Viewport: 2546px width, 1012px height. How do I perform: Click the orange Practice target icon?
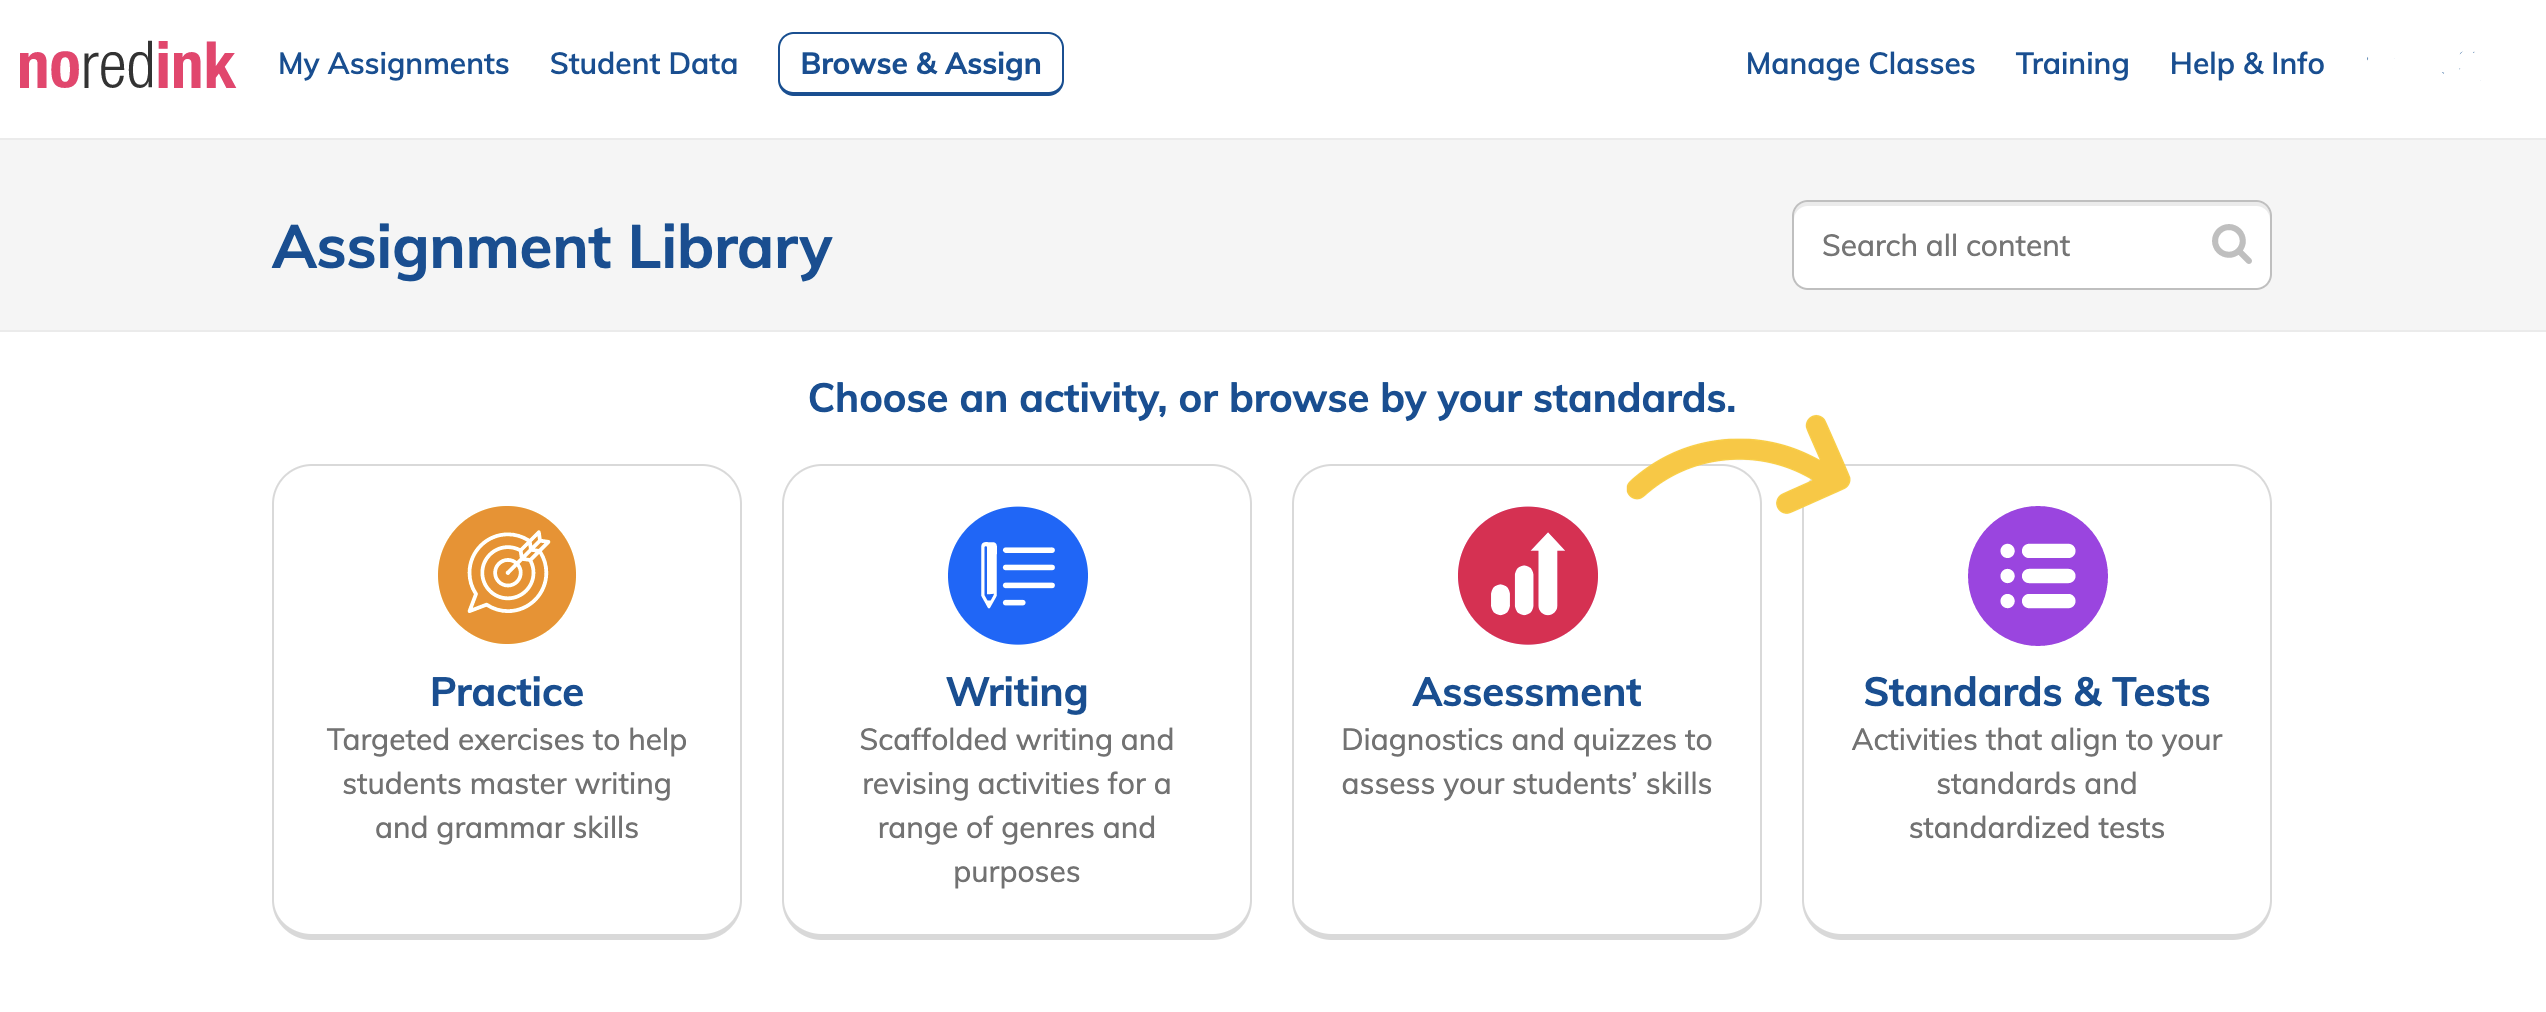click(507, 575)
